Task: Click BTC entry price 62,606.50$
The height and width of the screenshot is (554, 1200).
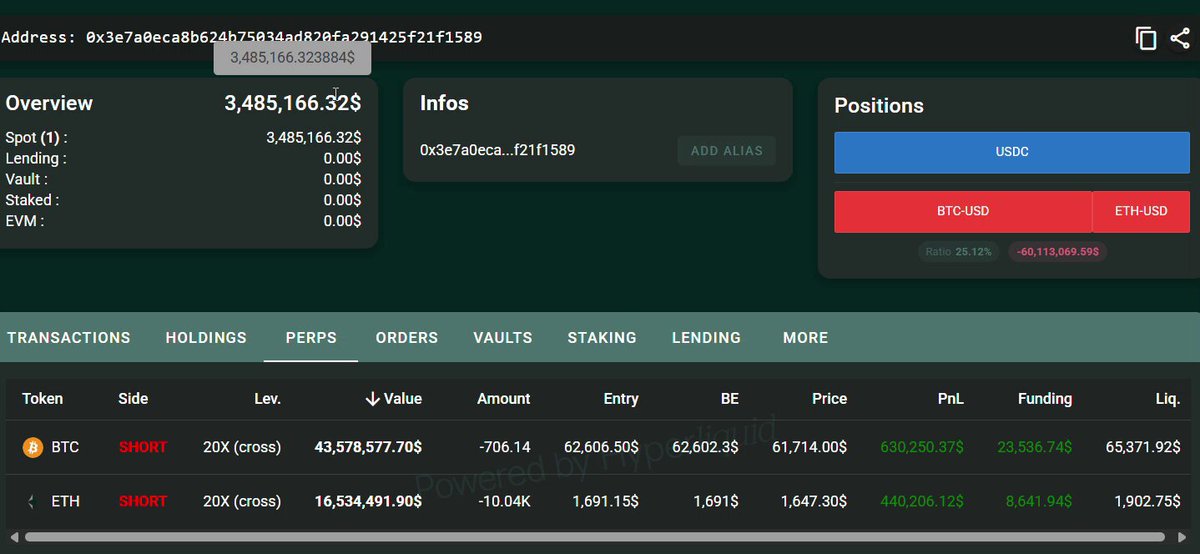Action: tap(599, 447)
